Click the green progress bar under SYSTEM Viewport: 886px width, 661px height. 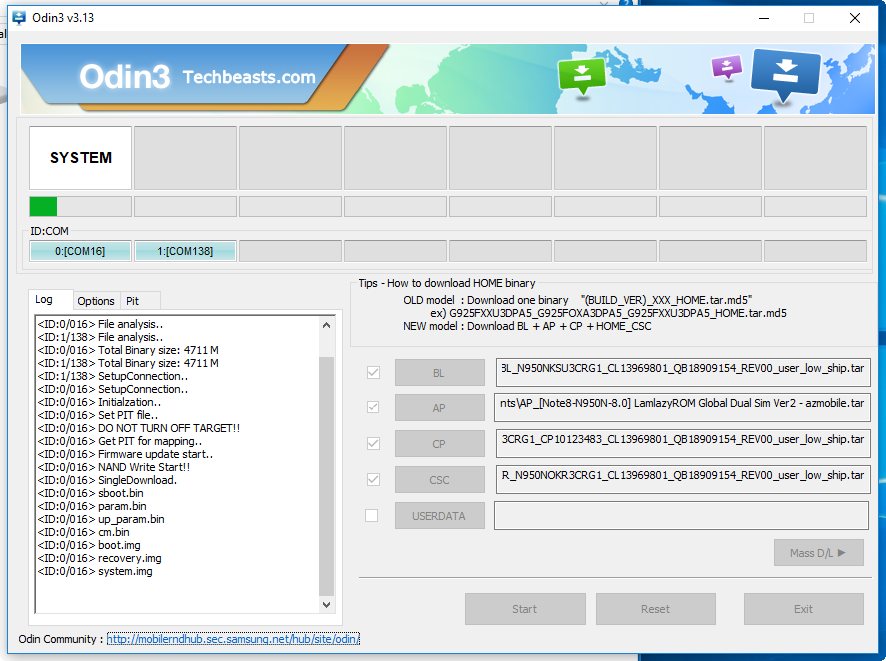(x=80, y=206)
